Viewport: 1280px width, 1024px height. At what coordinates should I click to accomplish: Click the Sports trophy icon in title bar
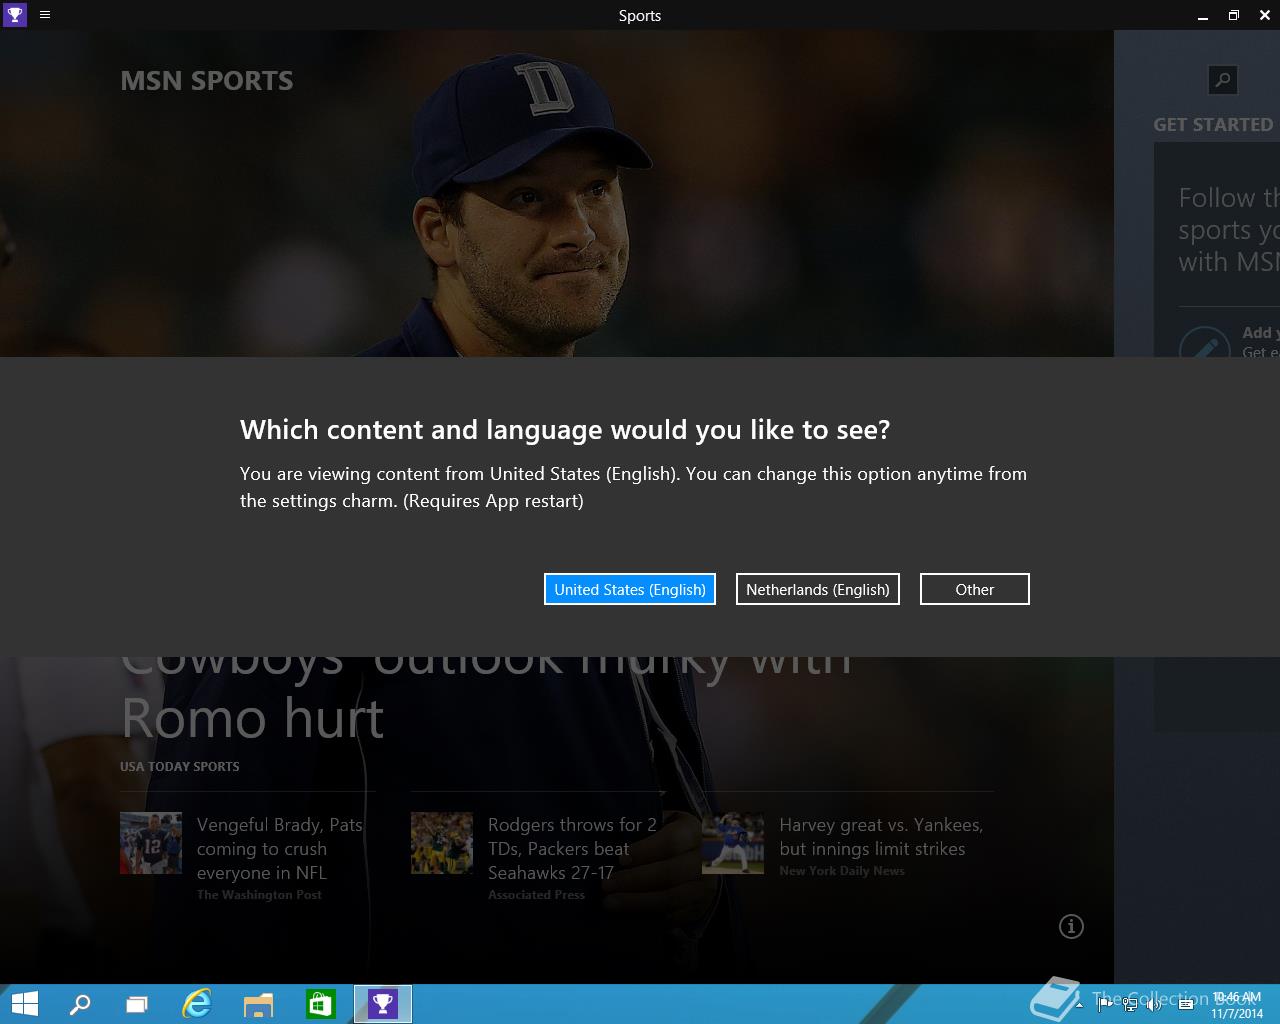[15, 15]
